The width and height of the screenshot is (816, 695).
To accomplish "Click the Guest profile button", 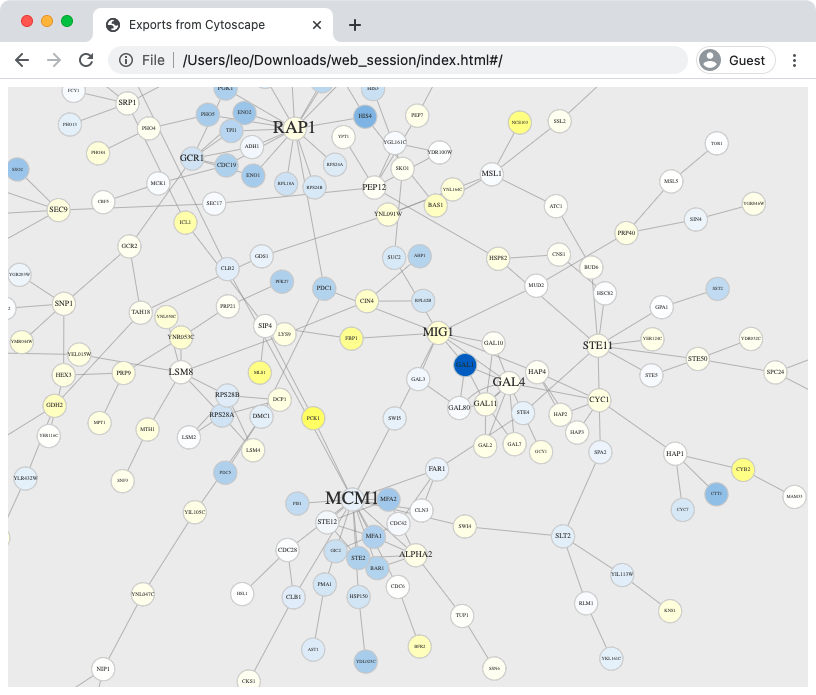I will (x=735, y=60).
